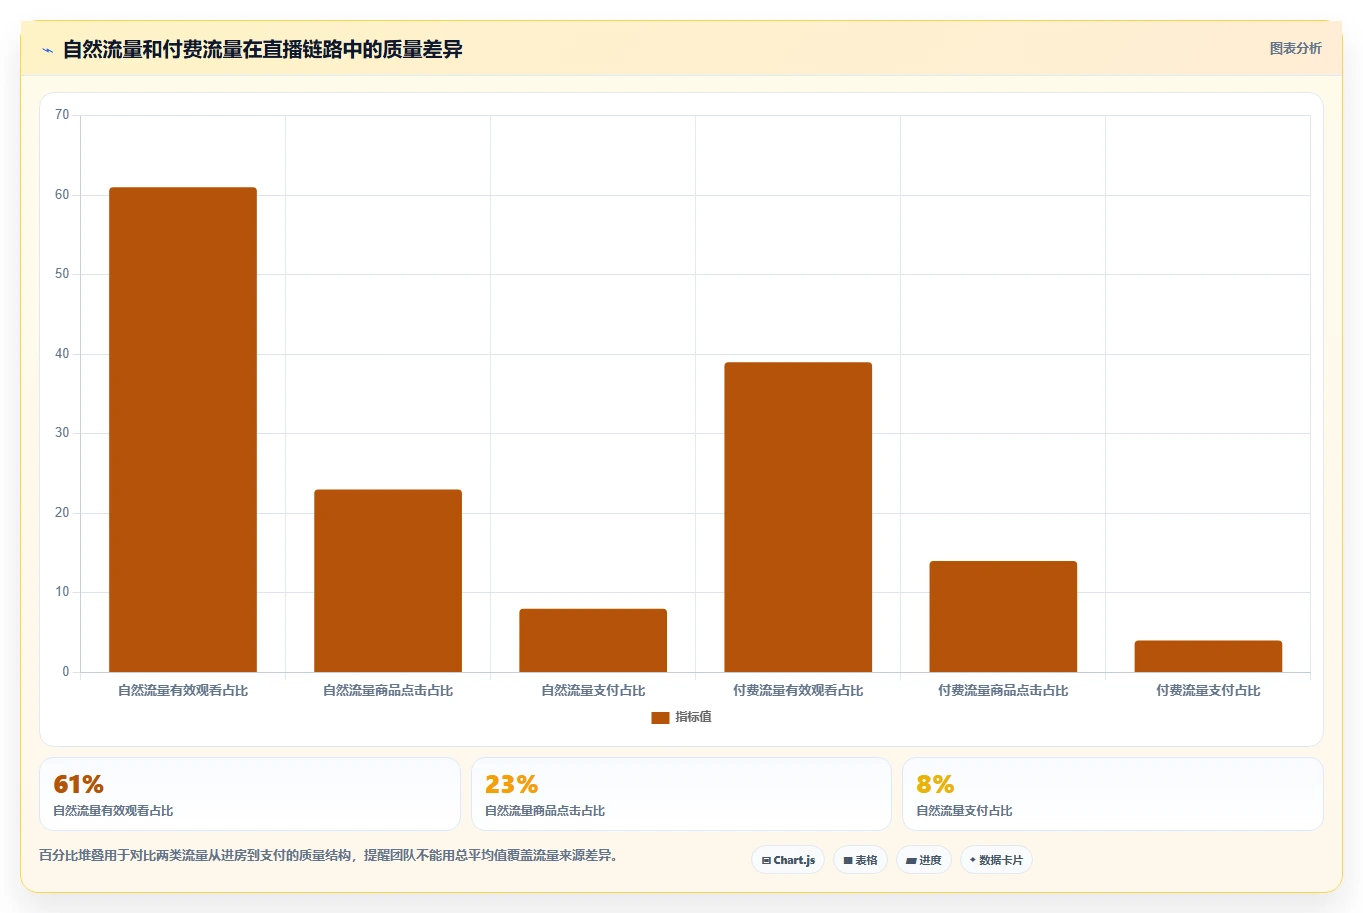This screenshot has width=1363, height=913.
Task: Open the 8% 自然流量支付占比 card
Action: click(x=1113, y=794)
